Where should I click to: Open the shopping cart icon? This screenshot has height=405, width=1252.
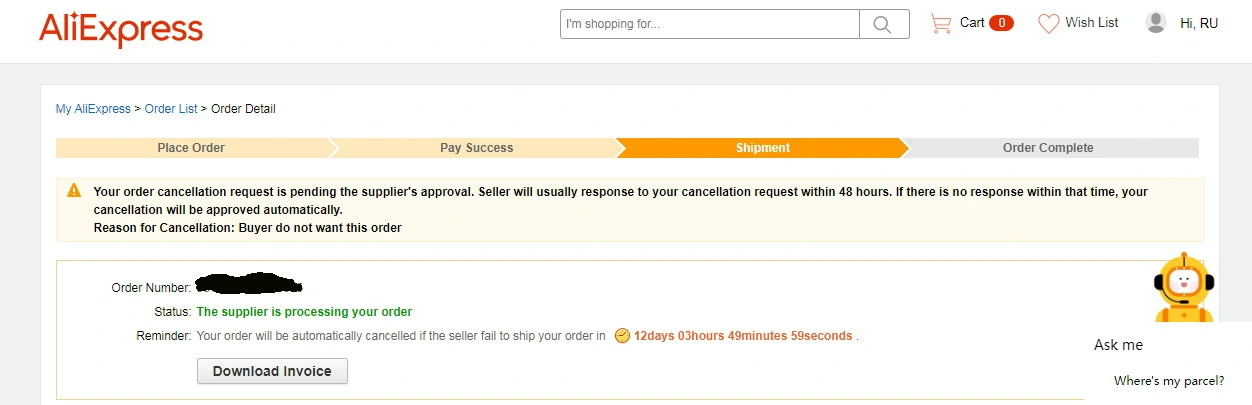click(x=940, y=23)
